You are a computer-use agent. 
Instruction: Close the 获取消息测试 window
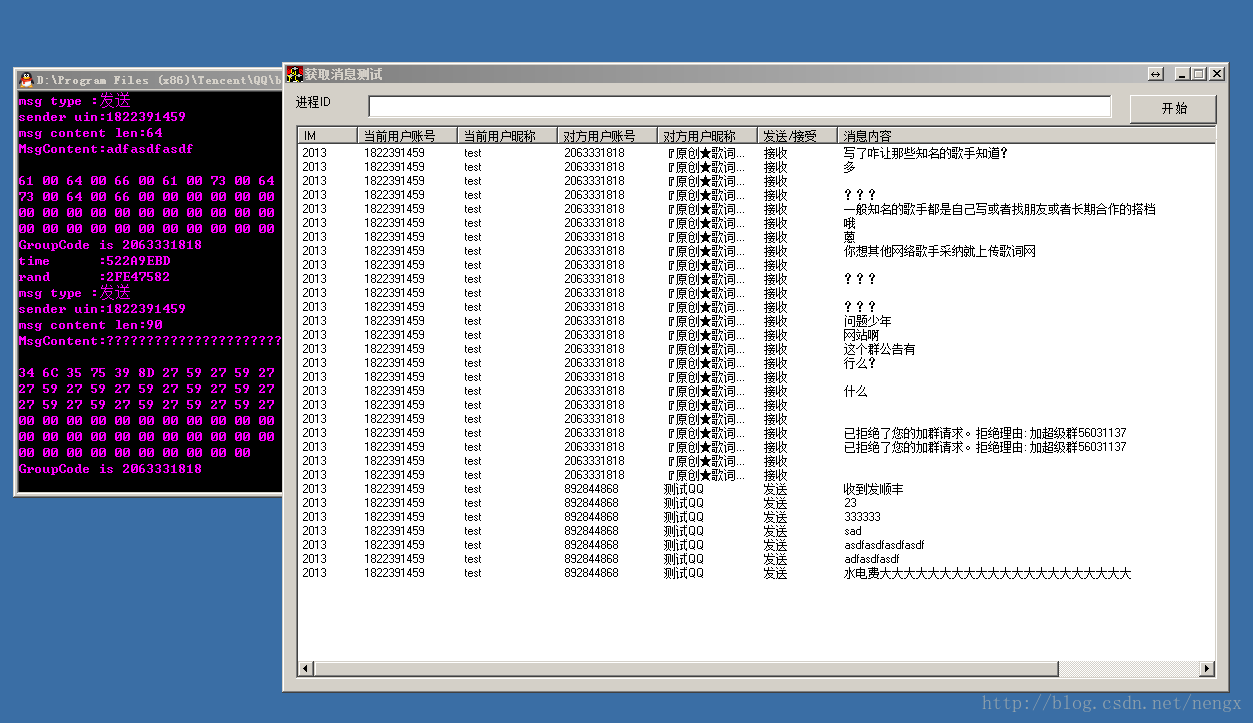tap(1217, 74)
